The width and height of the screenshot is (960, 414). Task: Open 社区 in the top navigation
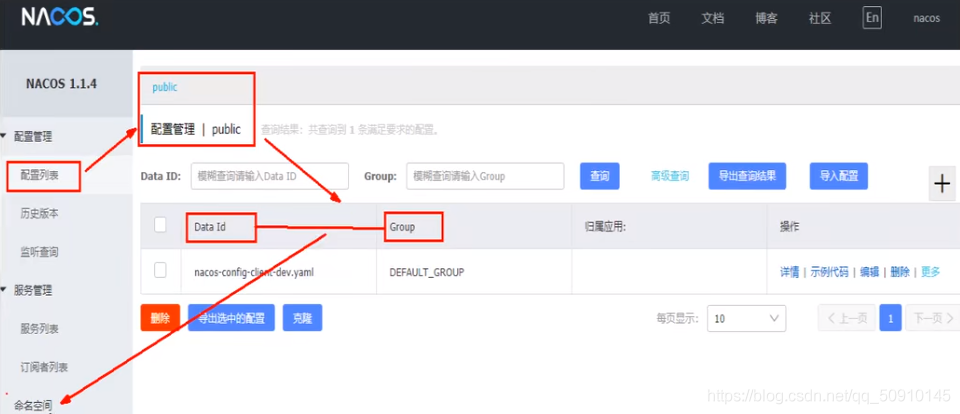(820, 18)
